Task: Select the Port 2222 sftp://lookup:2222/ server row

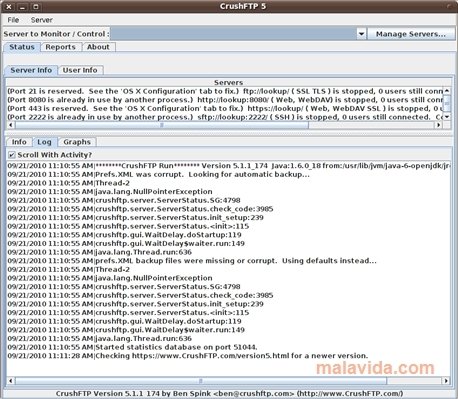Action: [225, 117]
